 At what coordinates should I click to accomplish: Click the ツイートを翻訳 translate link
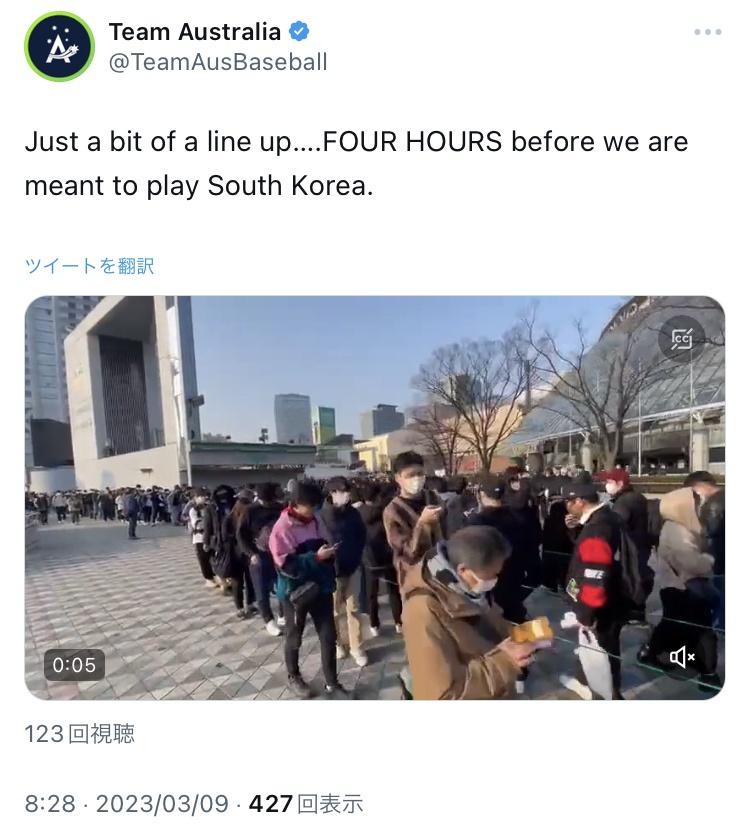click(90, 266)
